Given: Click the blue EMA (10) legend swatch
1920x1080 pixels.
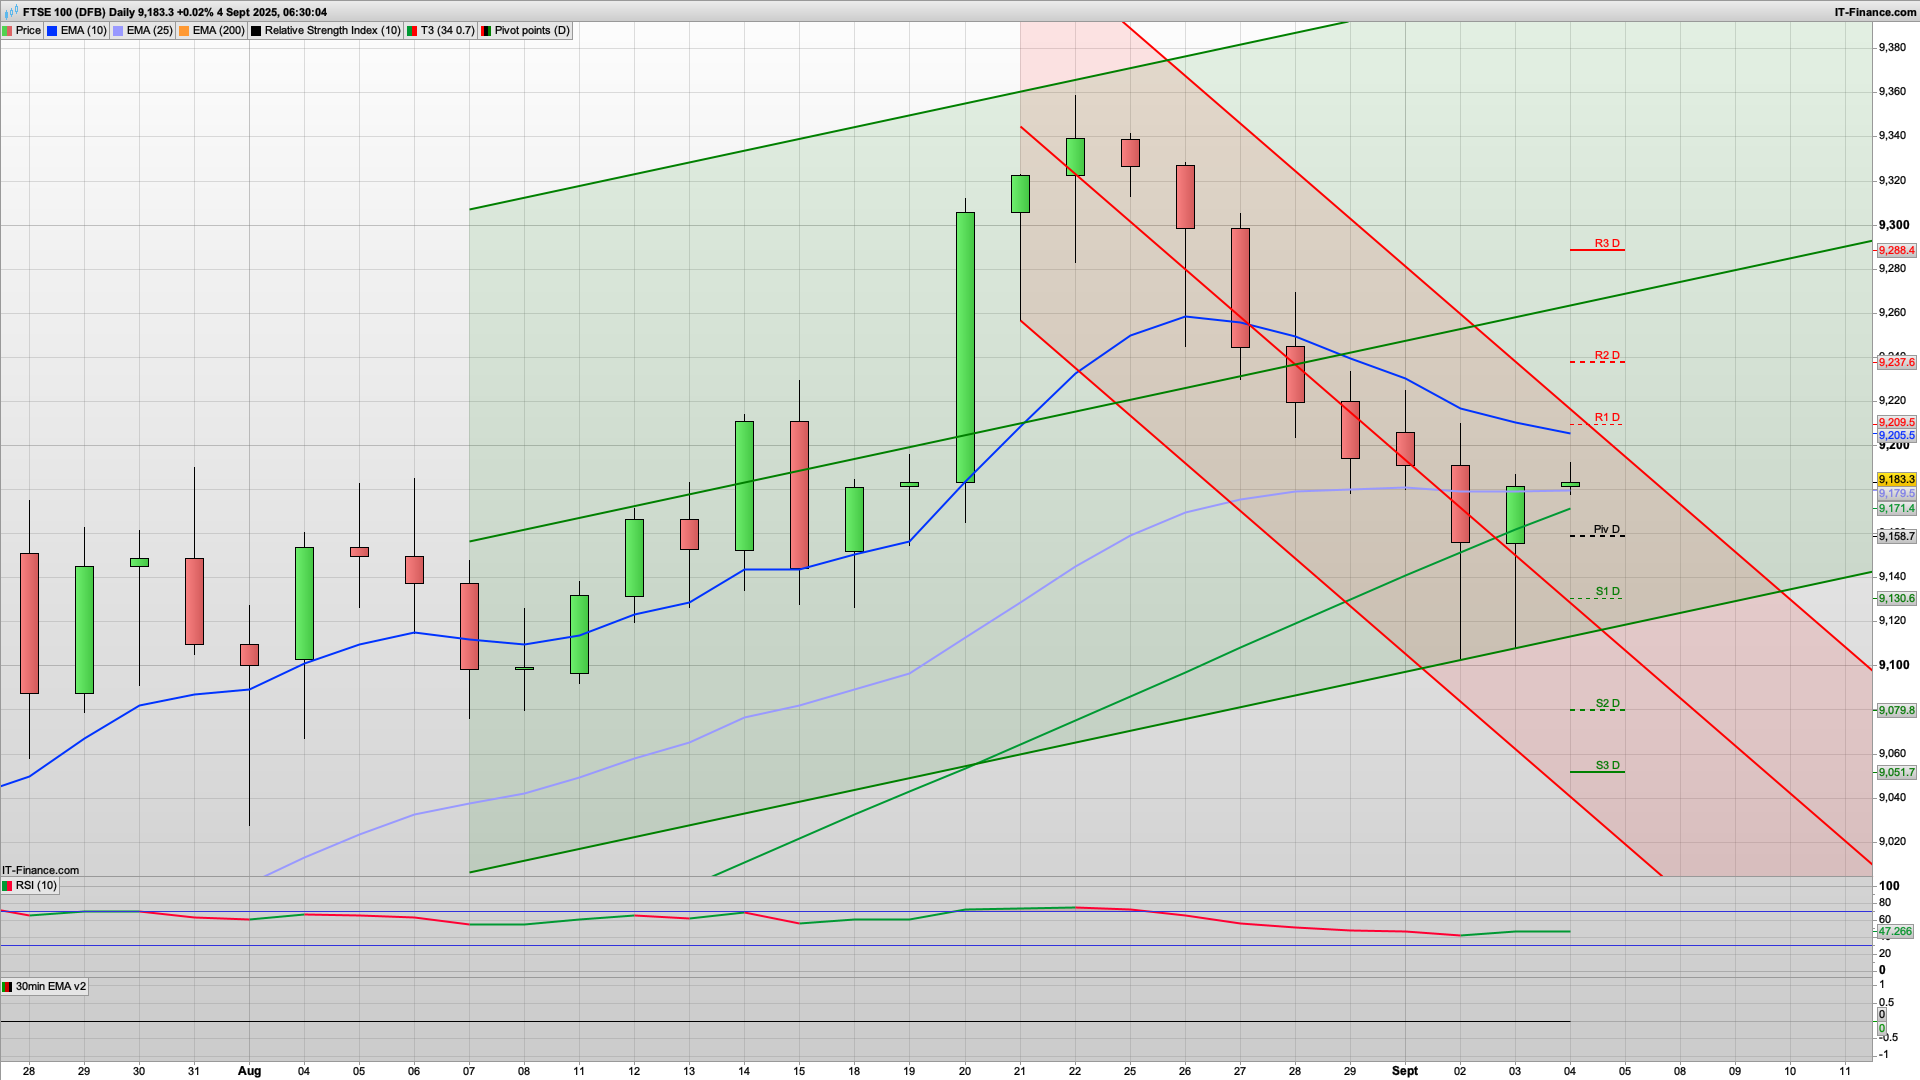Looking at the screenshot, I should click(52, 31).
